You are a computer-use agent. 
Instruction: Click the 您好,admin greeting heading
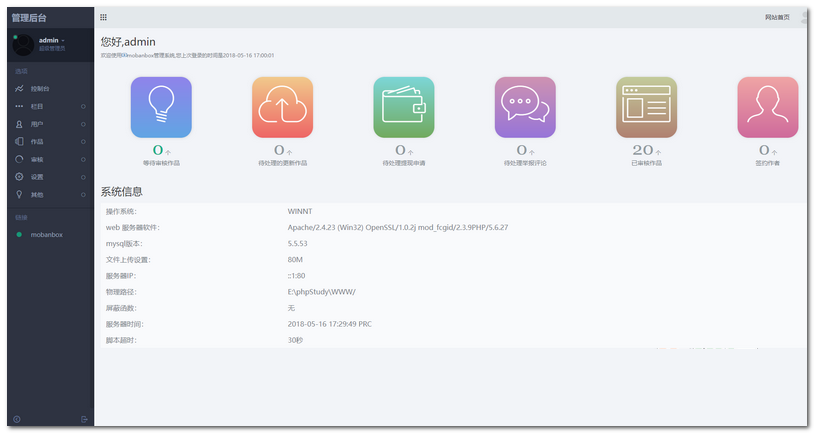[128, 42]
